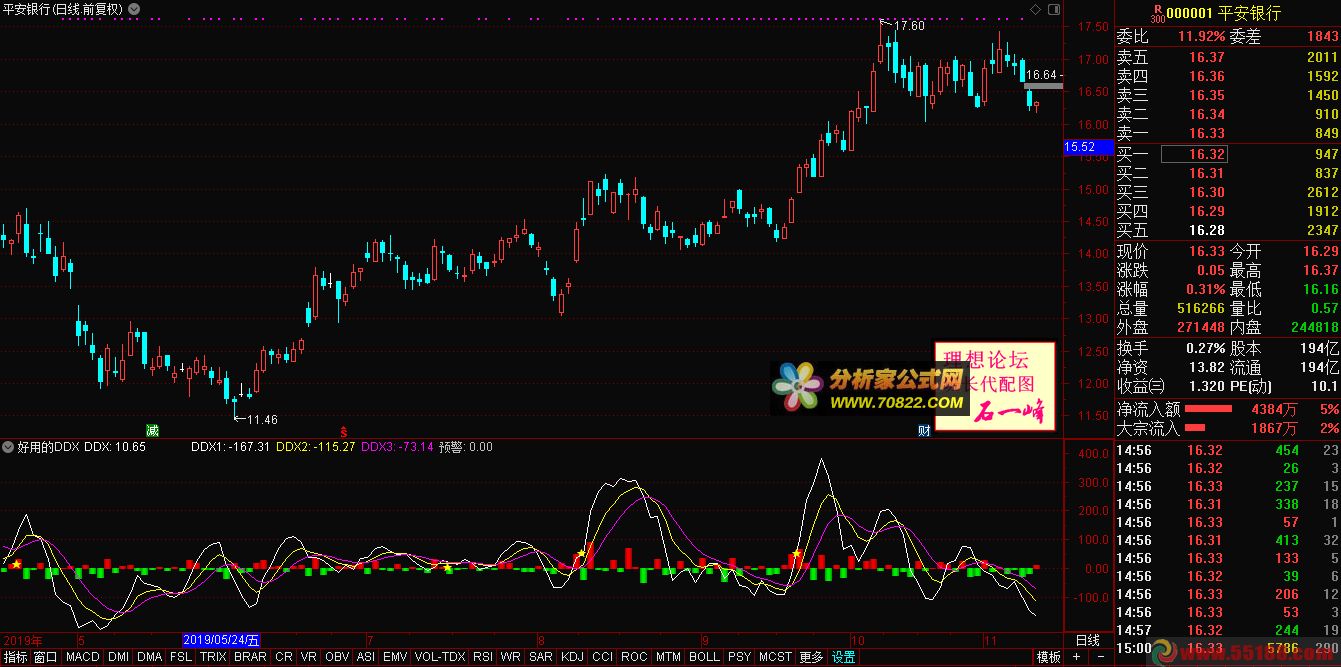Click the star signal on the October DDX bar
This screenshot has height=667, width=1341.
point(797,554)
